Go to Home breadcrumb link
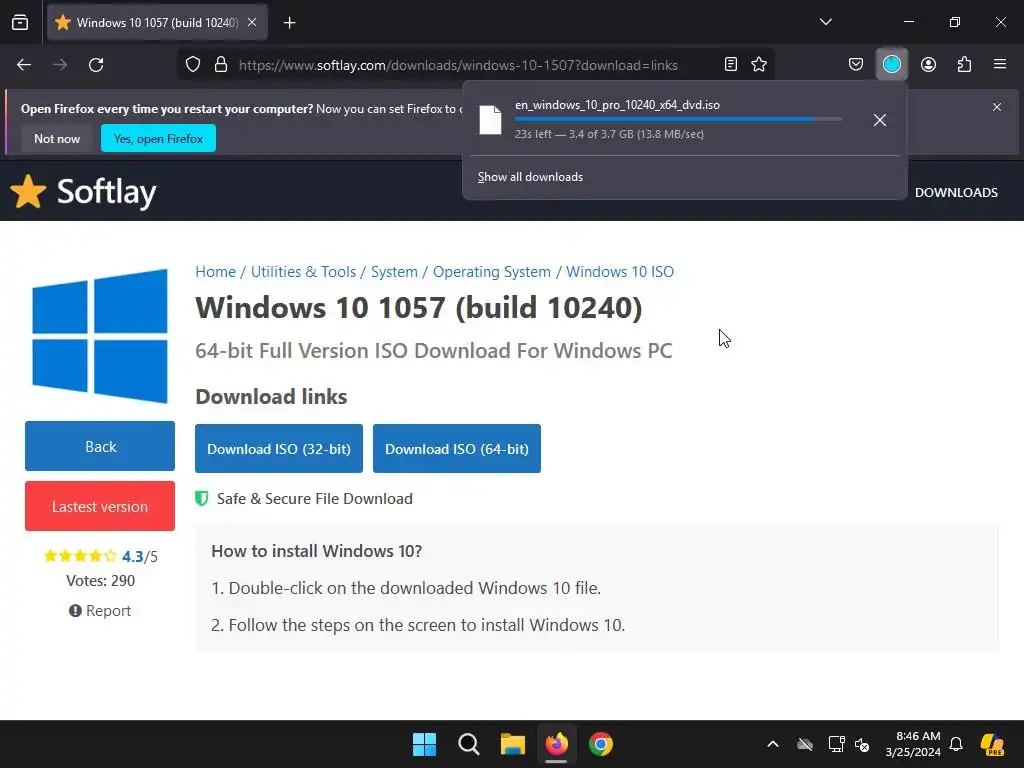The image size is (1024, 768). coord(216,272)
